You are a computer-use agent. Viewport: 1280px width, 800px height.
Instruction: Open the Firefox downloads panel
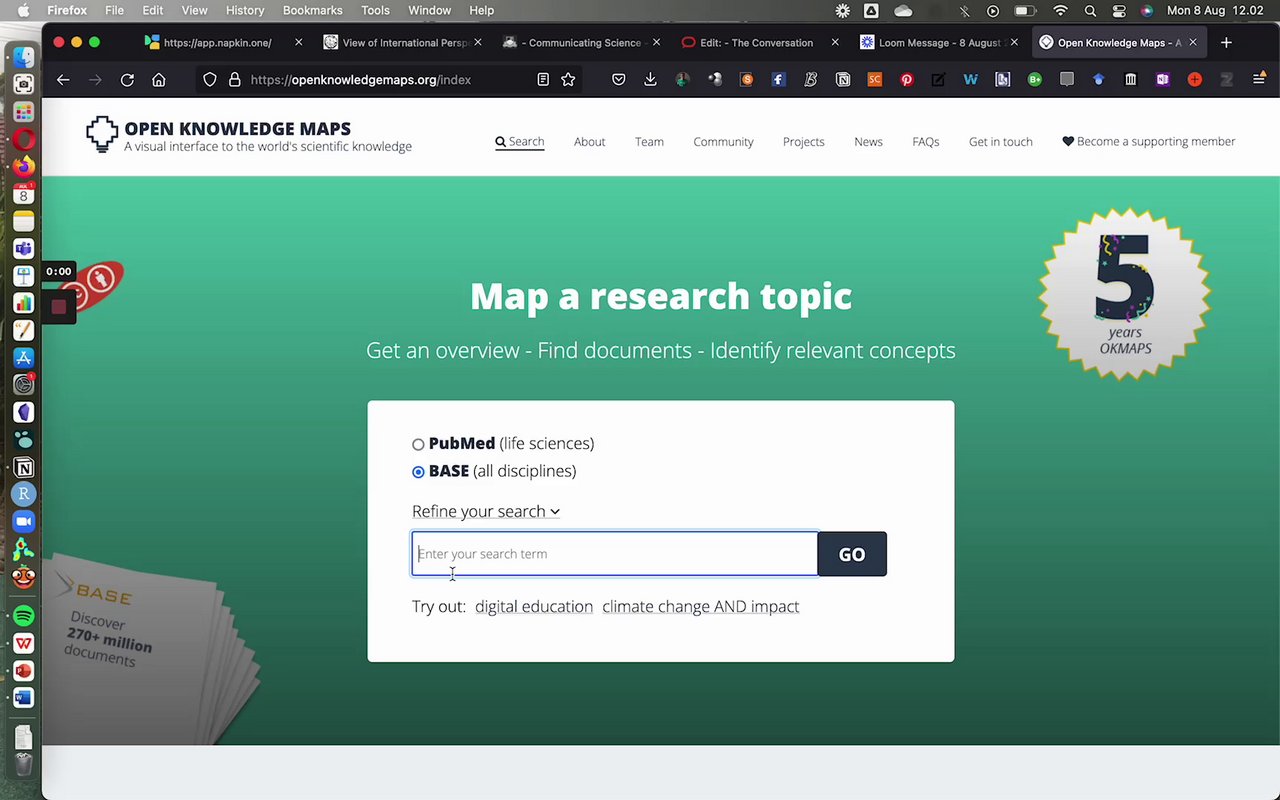650,80
